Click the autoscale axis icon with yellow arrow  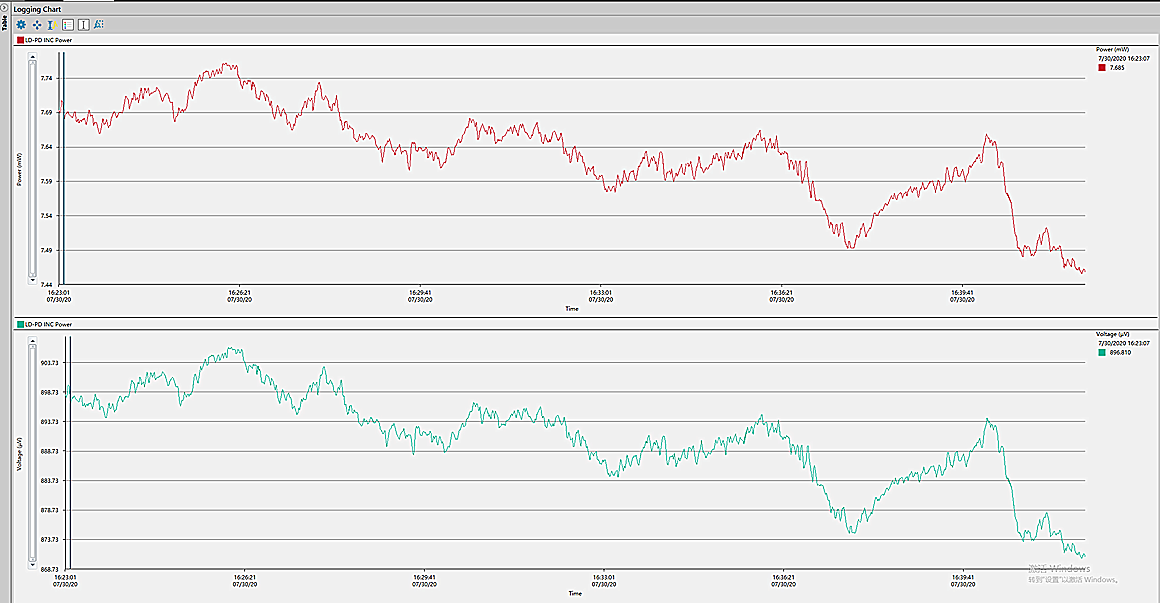pos(52,24)
